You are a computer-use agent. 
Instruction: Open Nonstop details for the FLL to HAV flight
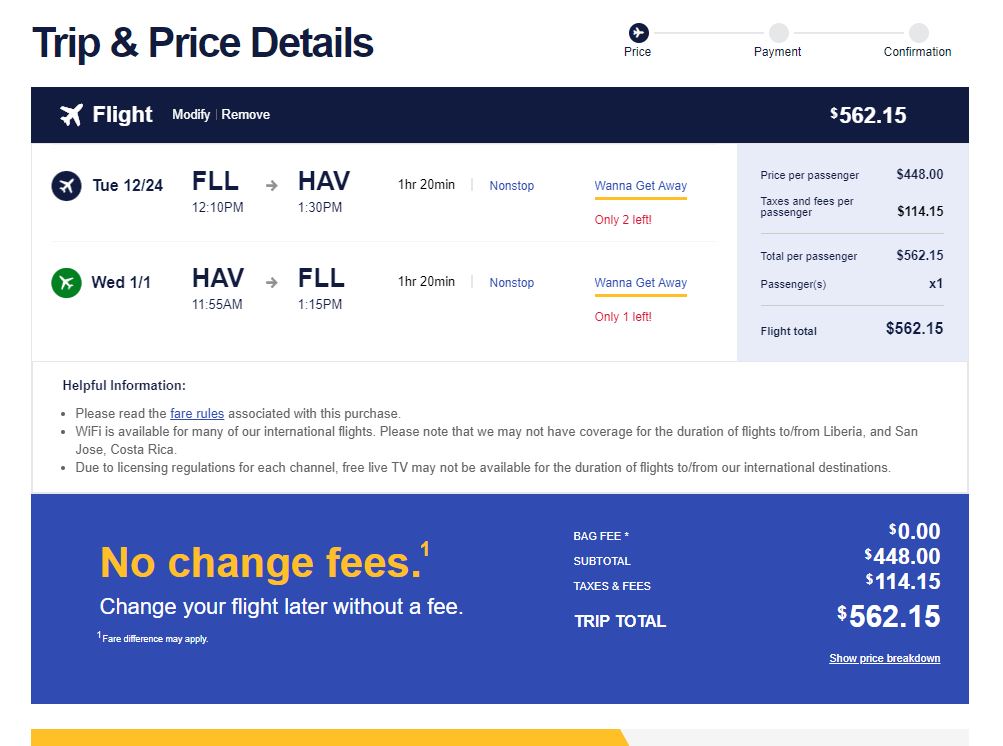[512, 186]
